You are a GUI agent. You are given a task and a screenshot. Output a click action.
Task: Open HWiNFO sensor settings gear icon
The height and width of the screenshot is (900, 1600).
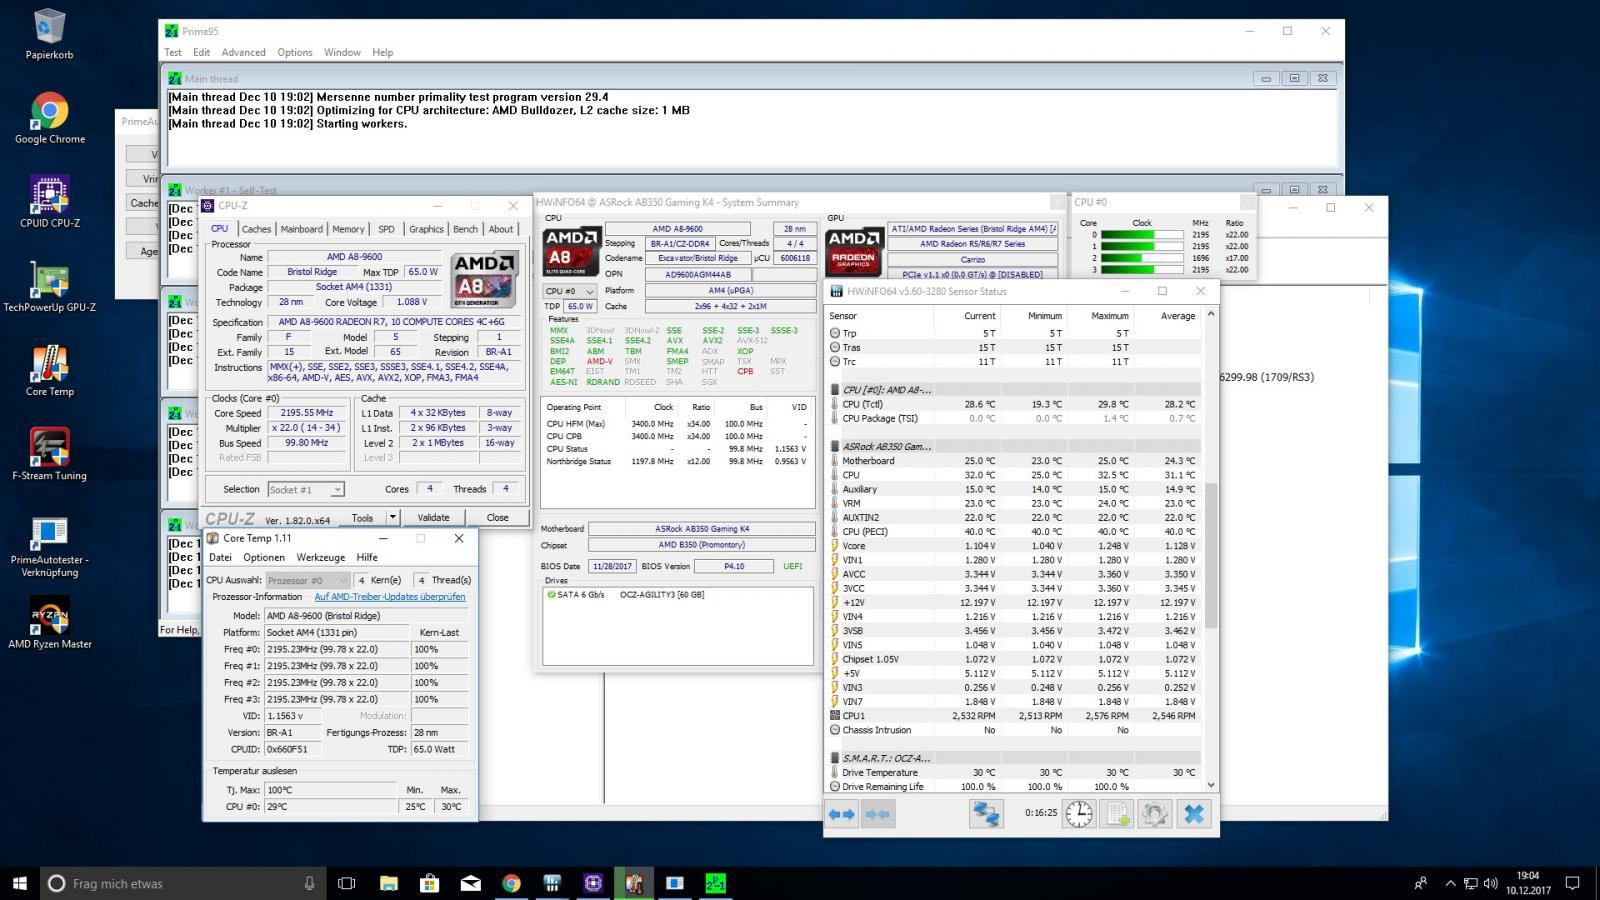pyautogui.click(x=1154, y=814)
